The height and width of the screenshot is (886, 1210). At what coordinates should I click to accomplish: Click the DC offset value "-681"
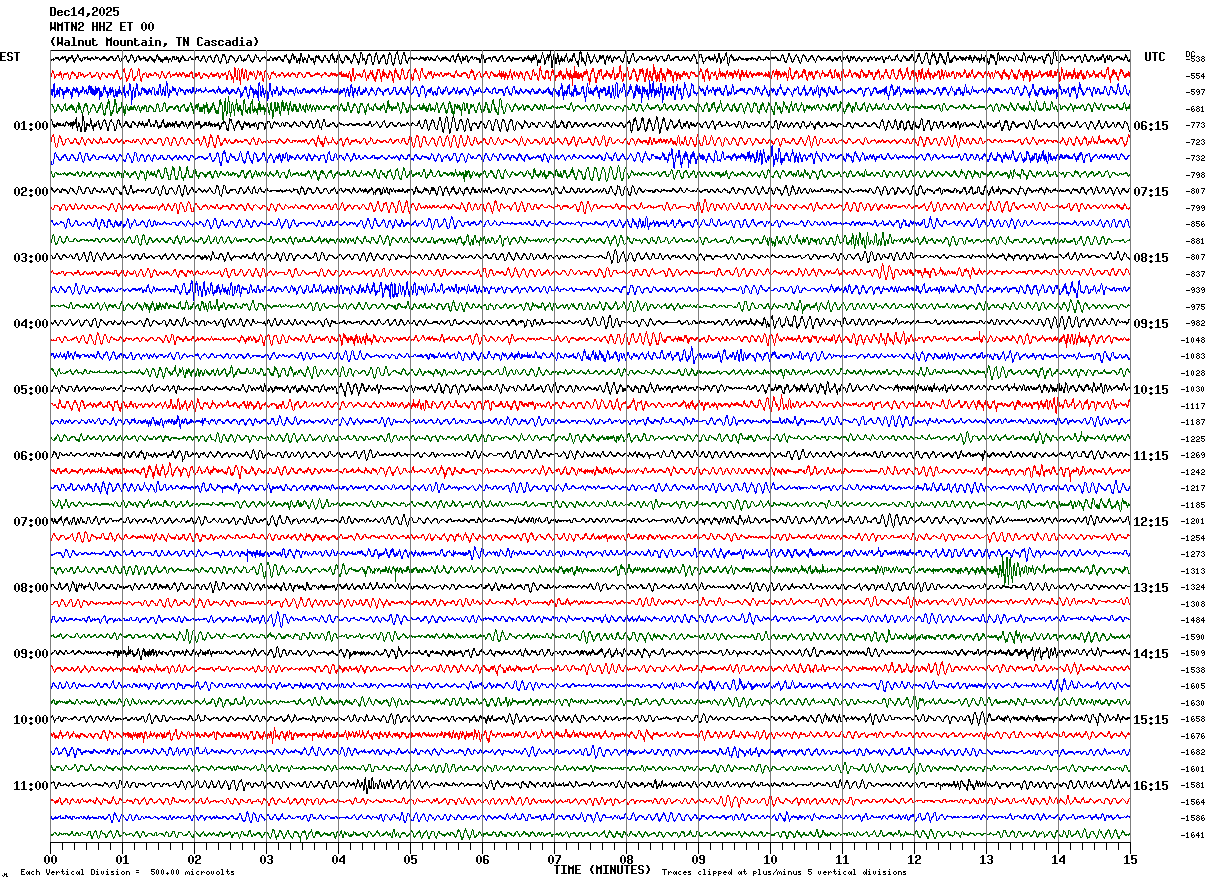(1195, 109)
